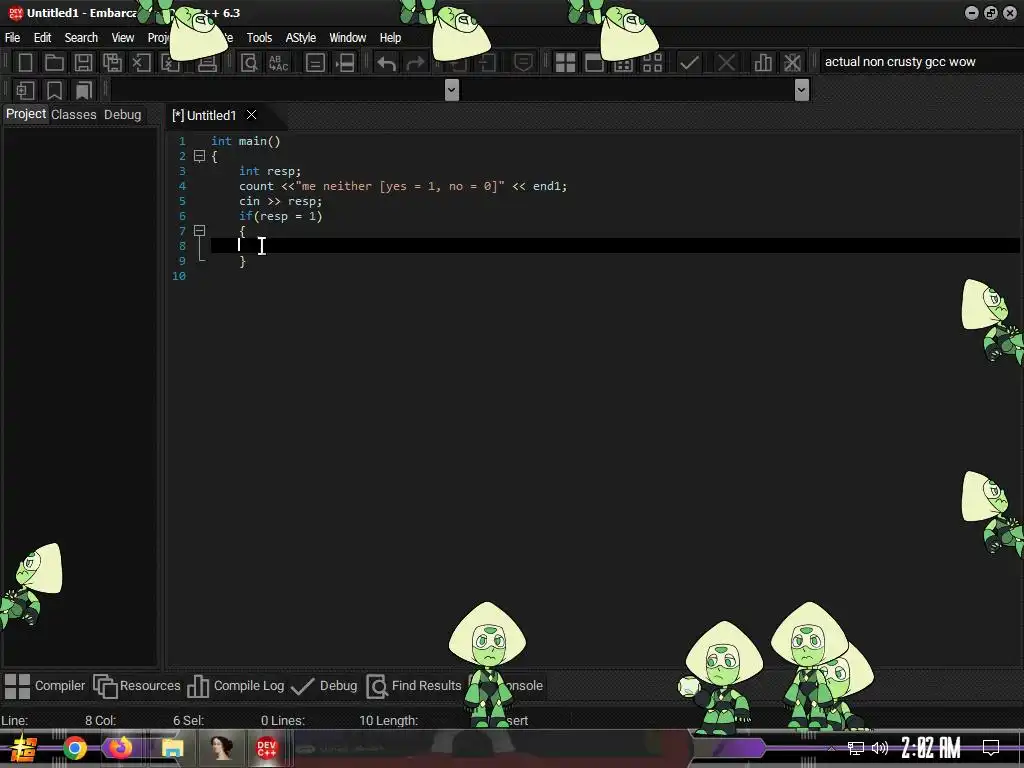Click the 2:02 AM taskbar clock

pos(931,748)
